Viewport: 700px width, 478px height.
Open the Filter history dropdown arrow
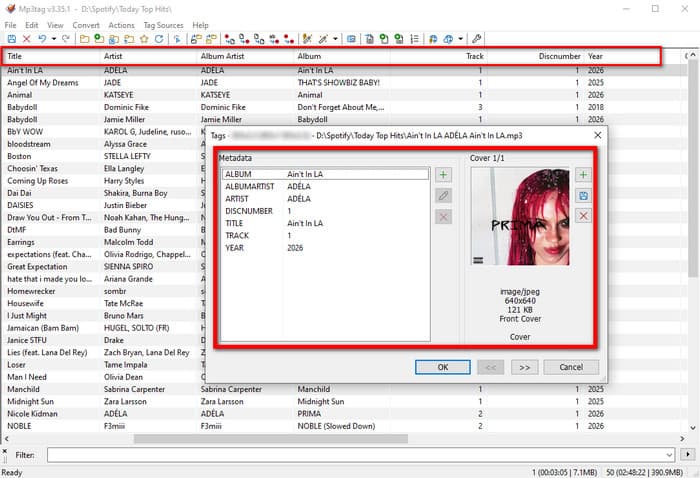pyautogui.click(x=669, y=455)
